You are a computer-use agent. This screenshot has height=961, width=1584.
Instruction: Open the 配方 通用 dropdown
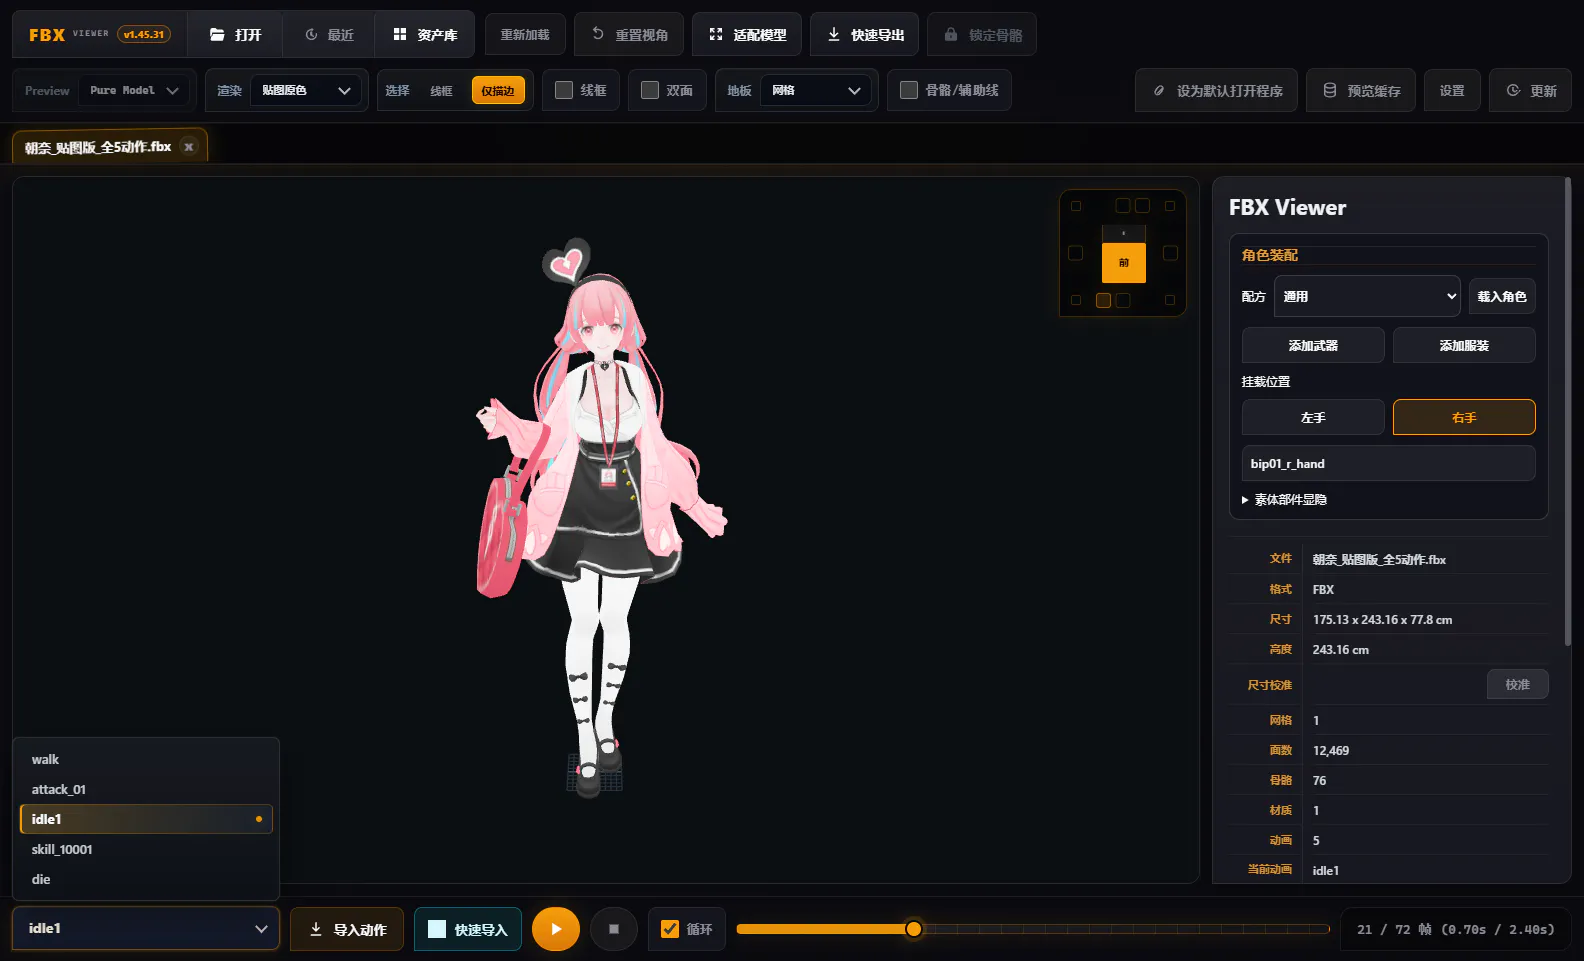coord(1367,297)
